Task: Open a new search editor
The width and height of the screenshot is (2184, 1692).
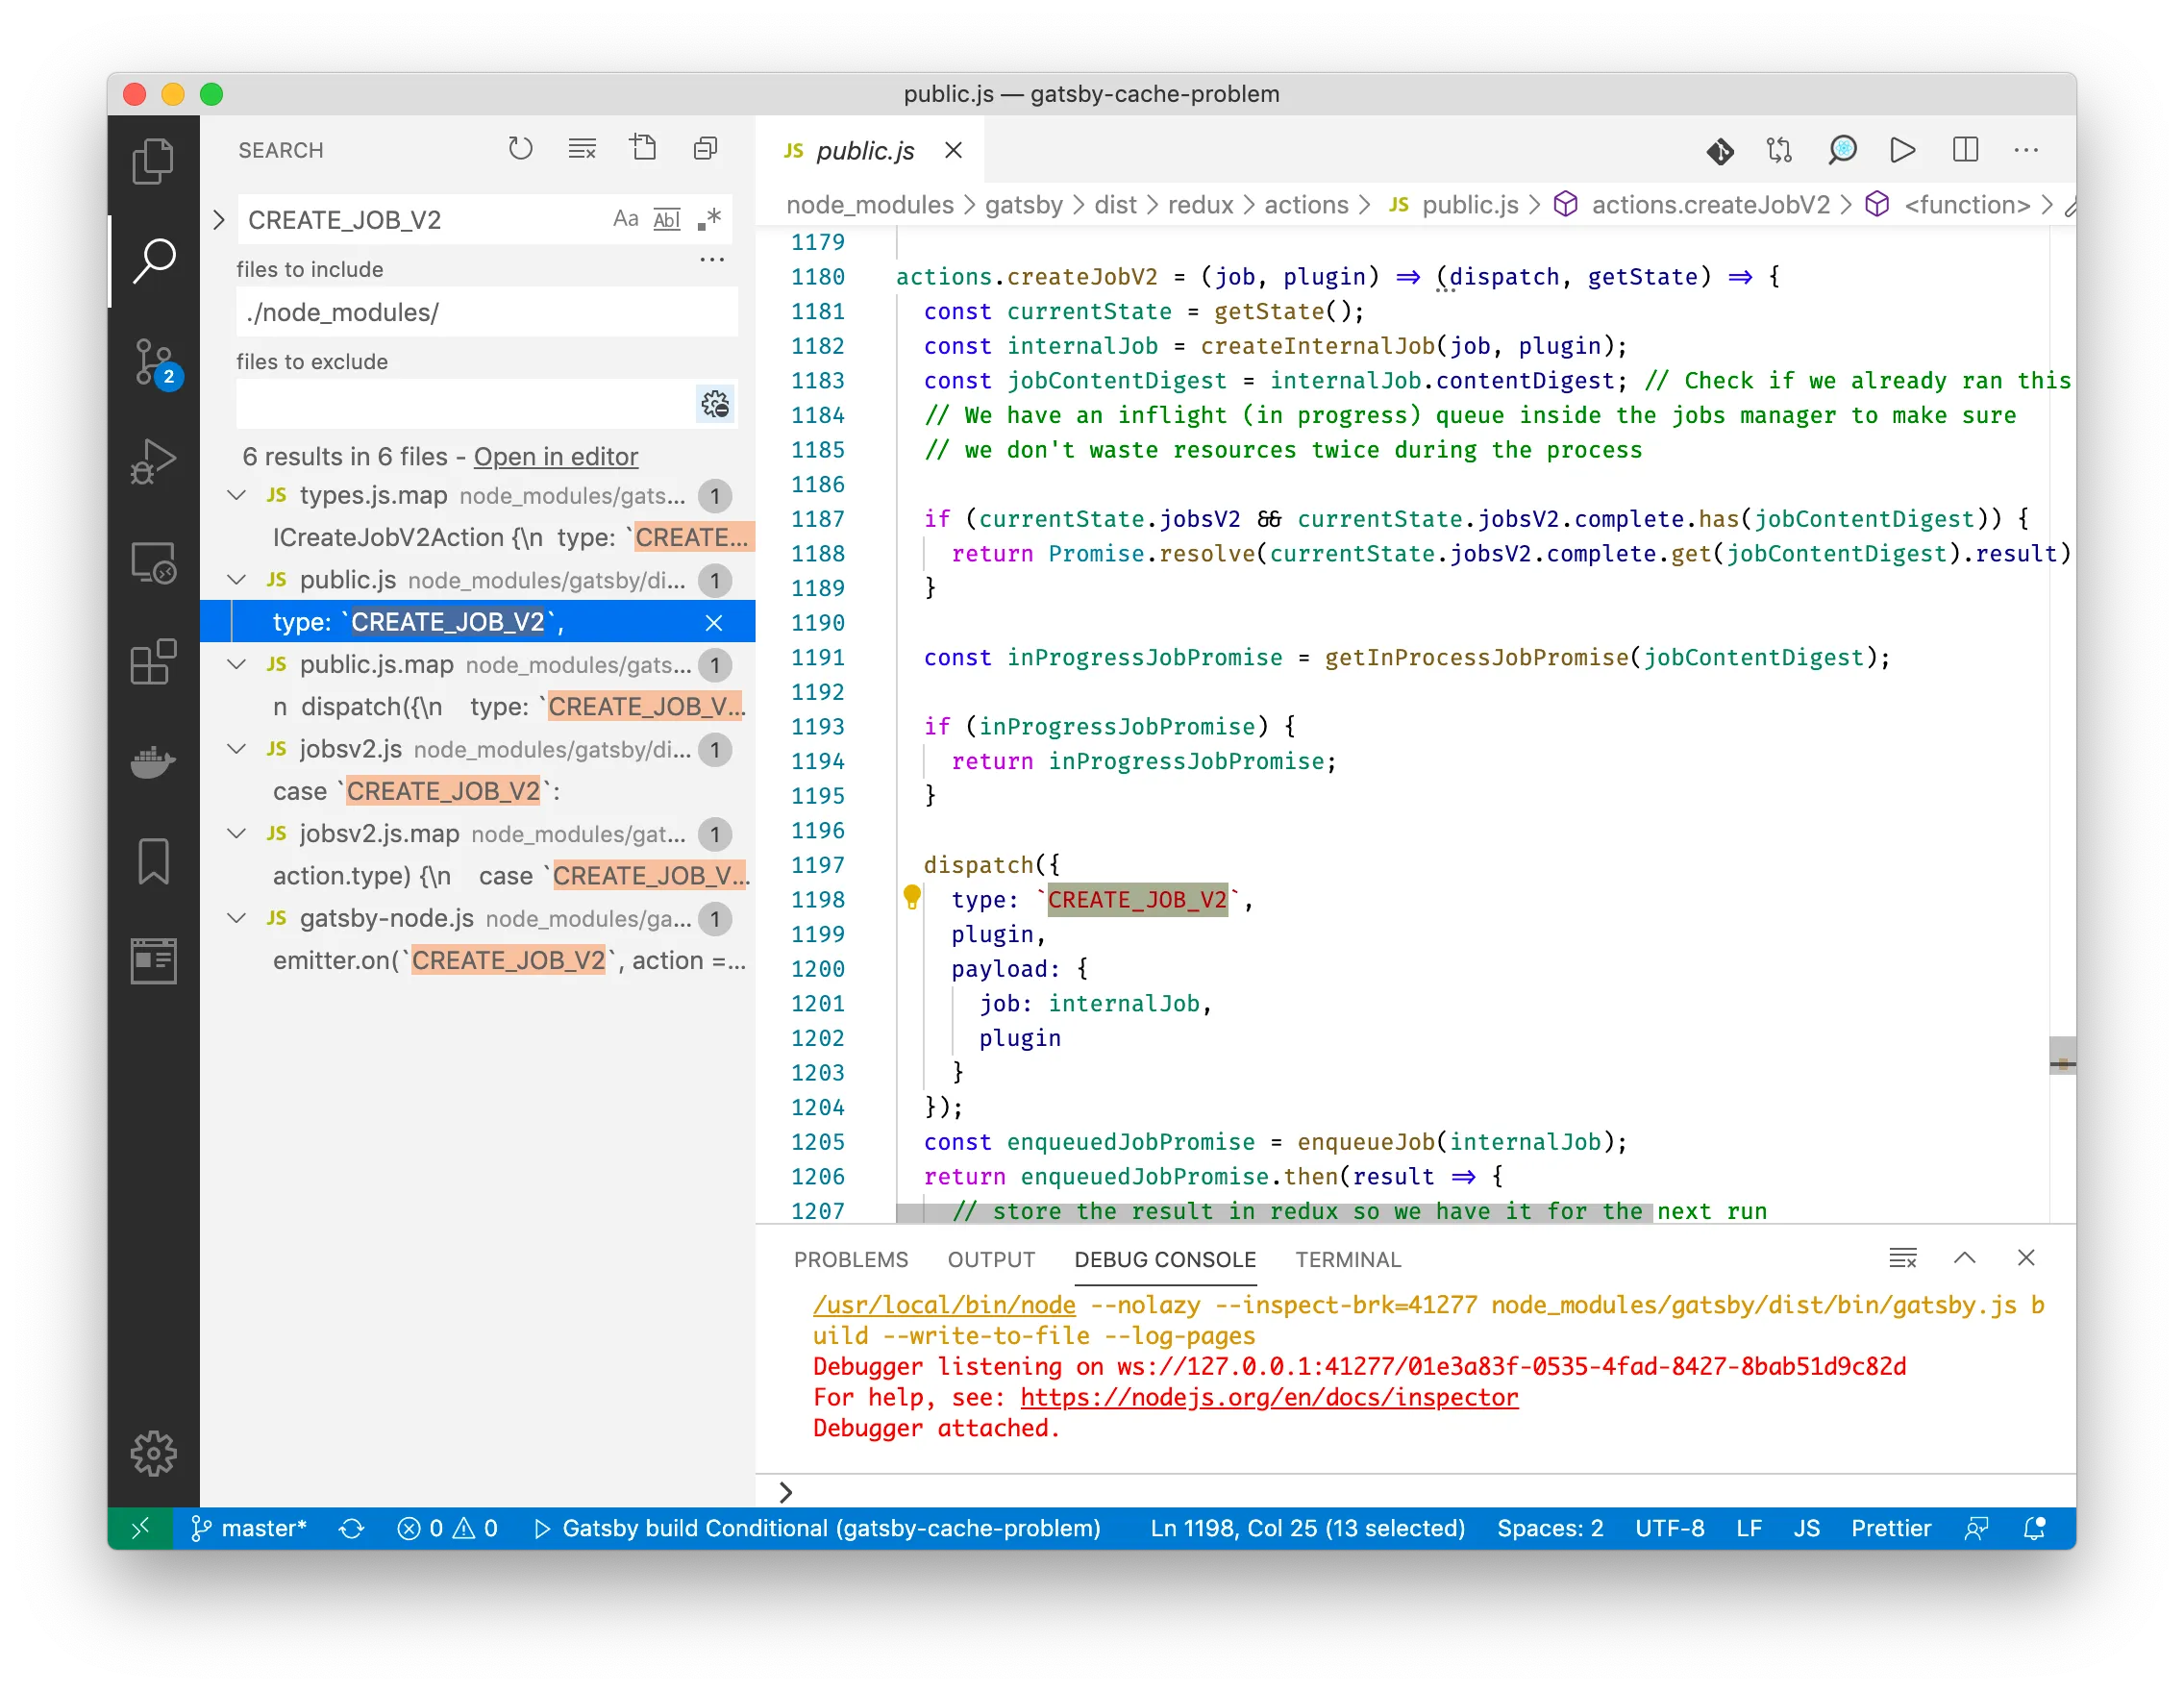Action: click(x=643, y=149)
